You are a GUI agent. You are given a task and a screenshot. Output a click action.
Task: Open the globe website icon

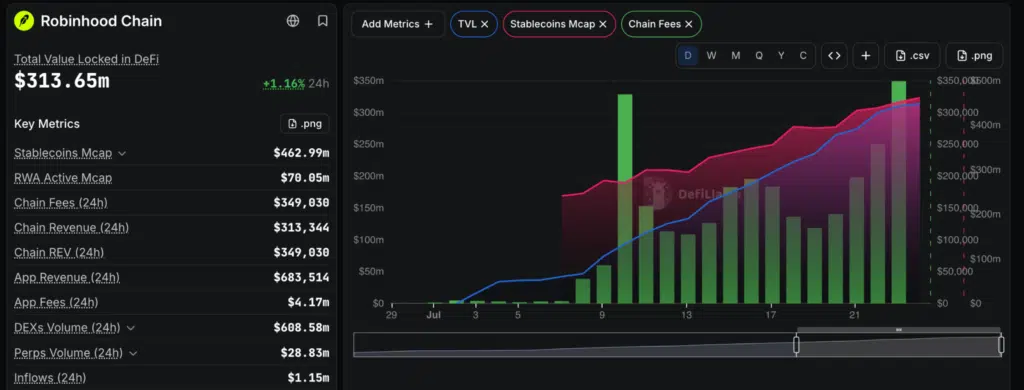tap(293, 21)
